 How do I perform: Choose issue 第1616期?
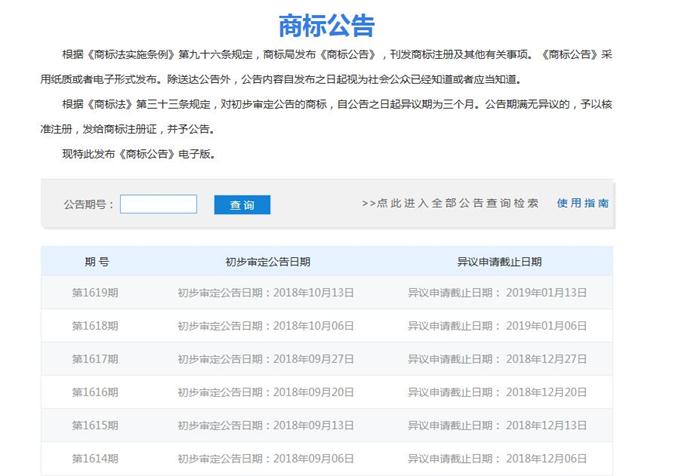pyautogui.click(x=95, y=392)
